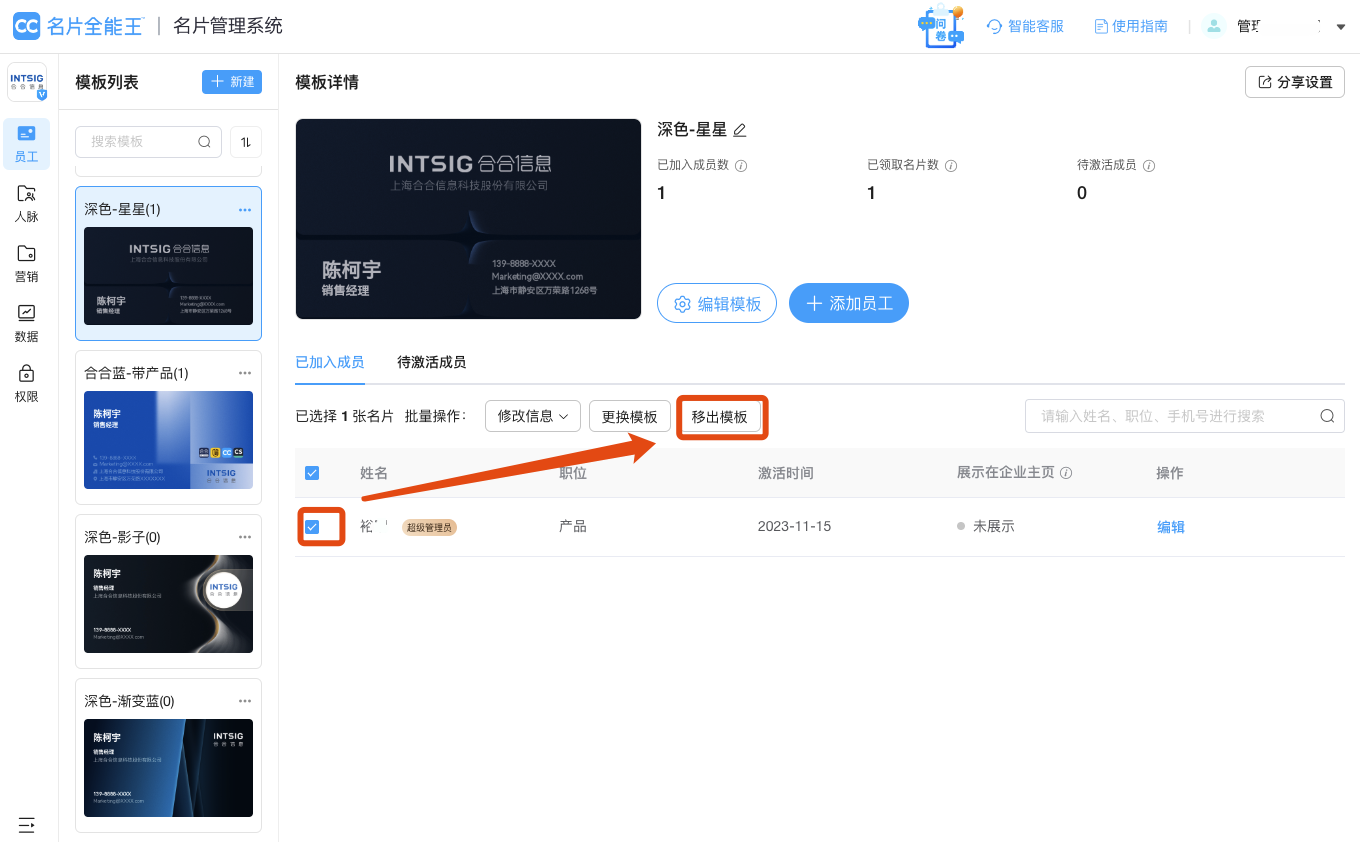
Task: Click info icon next to 待激活成员
Action: coord(1149,166)
